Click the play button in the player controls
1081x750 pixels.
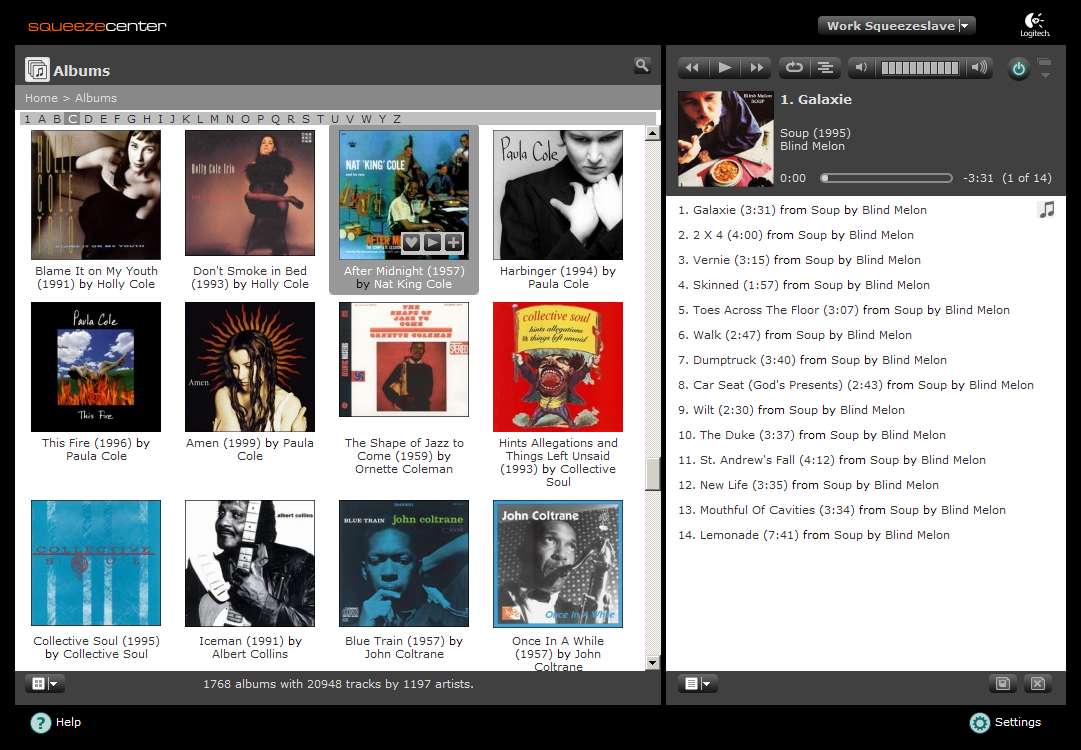724,68
